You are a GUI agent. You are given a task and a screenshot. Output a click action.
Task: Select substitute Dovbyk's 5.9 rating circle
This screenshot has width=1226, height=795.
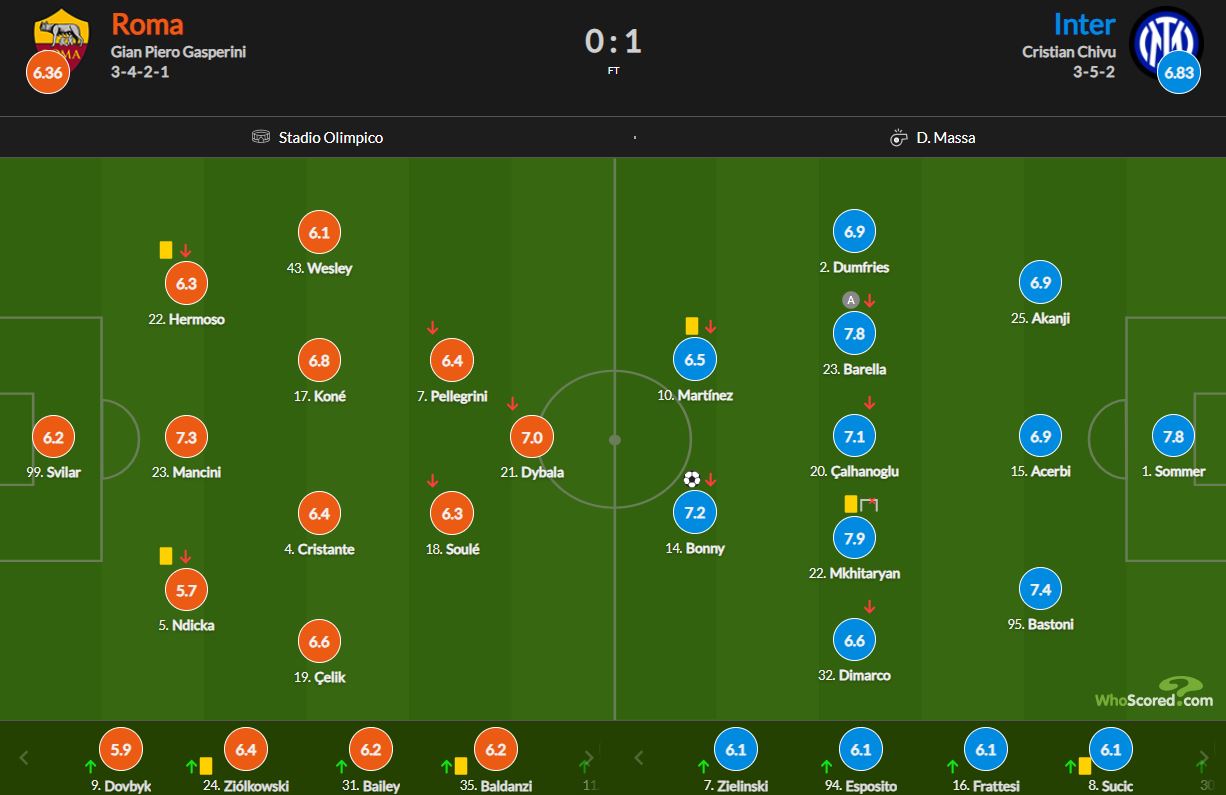[121, 749]
